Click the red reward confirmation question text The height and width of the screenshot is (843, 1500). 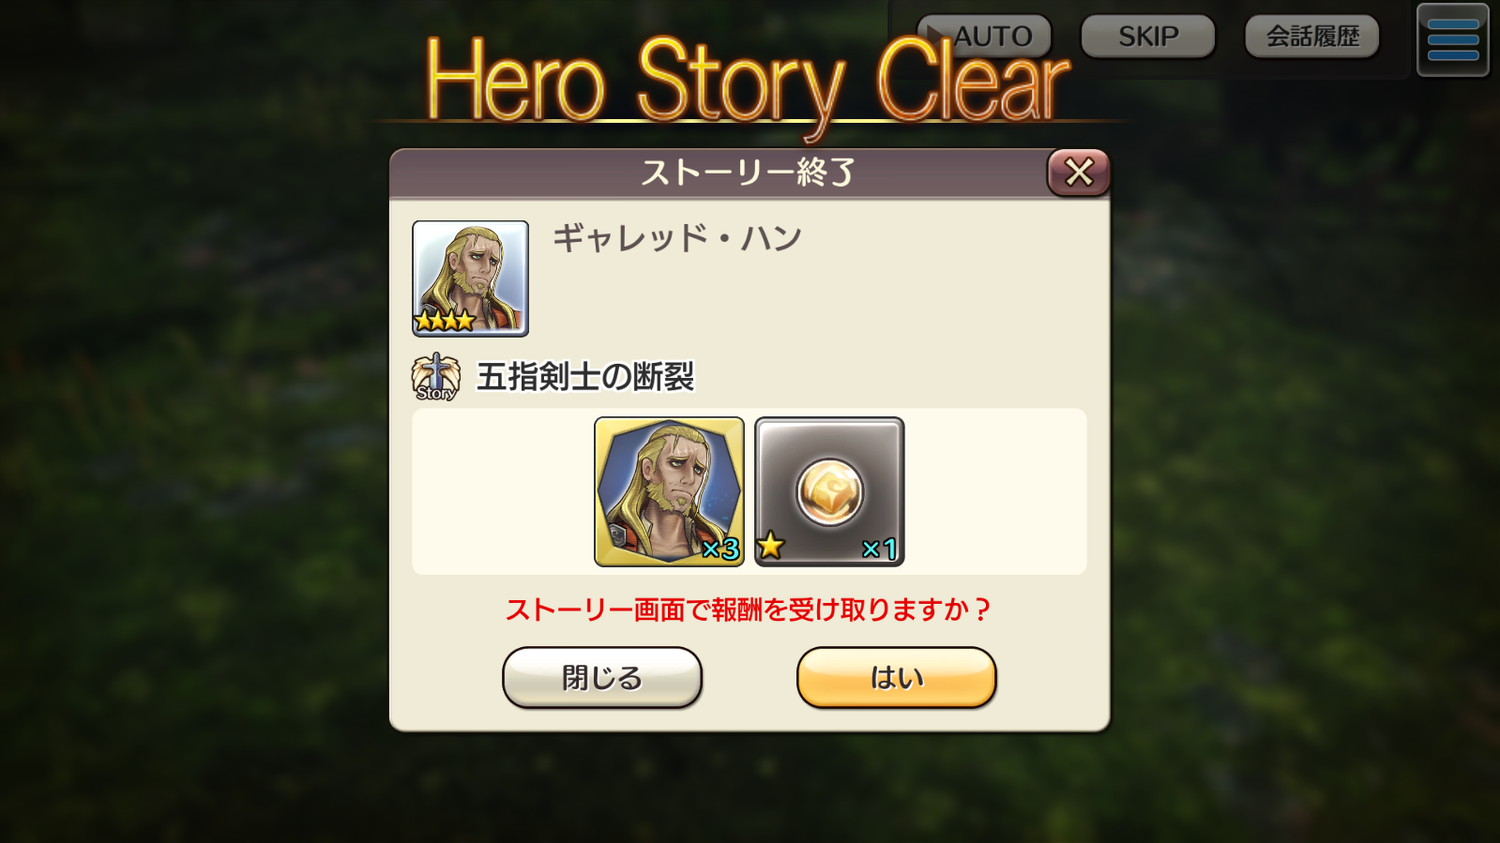(x=748, y=609)
